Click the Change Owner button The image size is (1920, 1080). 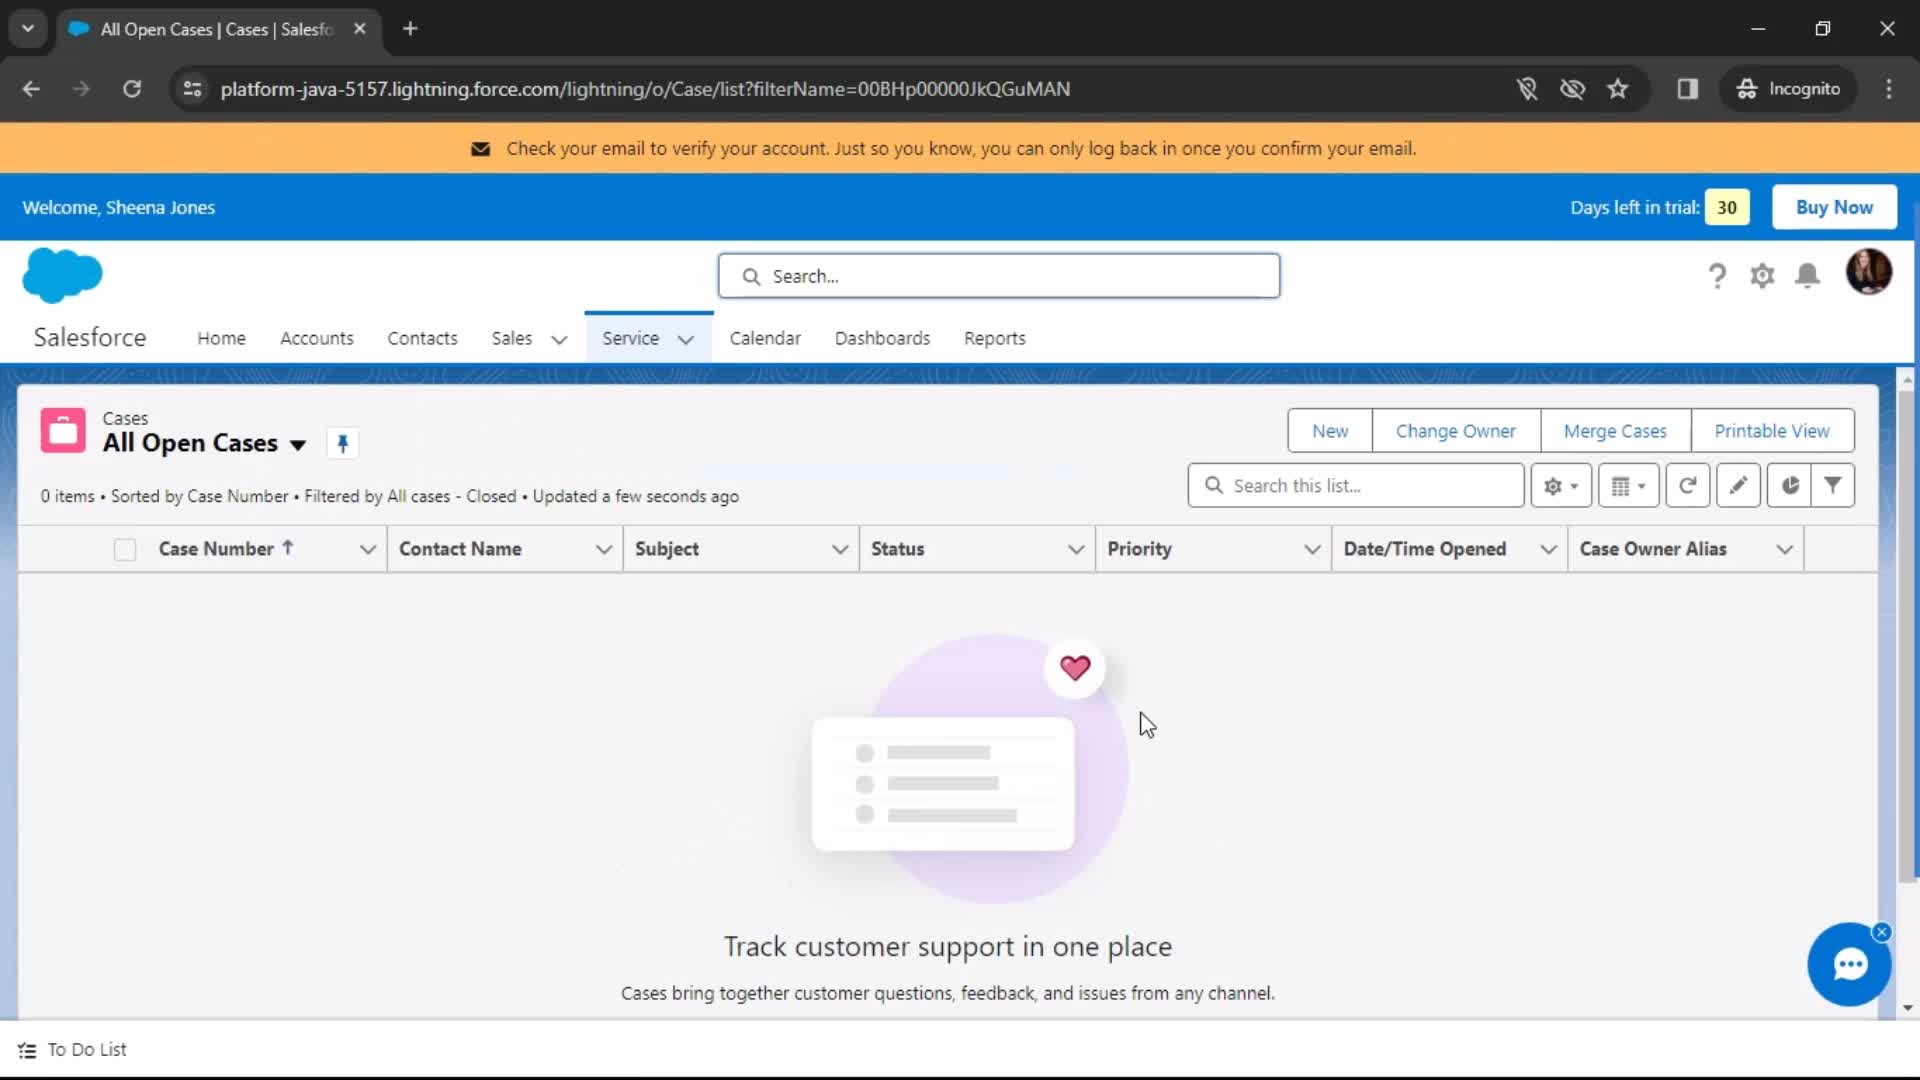point(1456,431)
